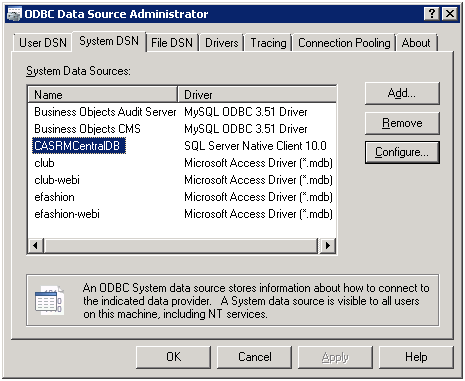Click the Cancel button

(254, 357)
